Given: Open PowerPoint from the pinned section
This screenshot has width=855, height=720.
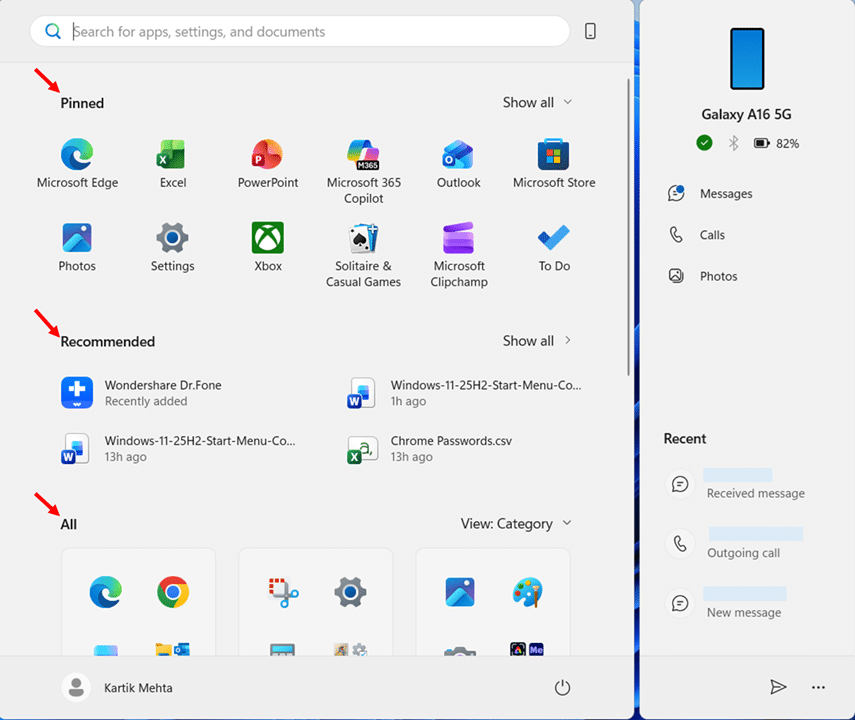Looking at the screenshot, I should [x=268, y=163].
